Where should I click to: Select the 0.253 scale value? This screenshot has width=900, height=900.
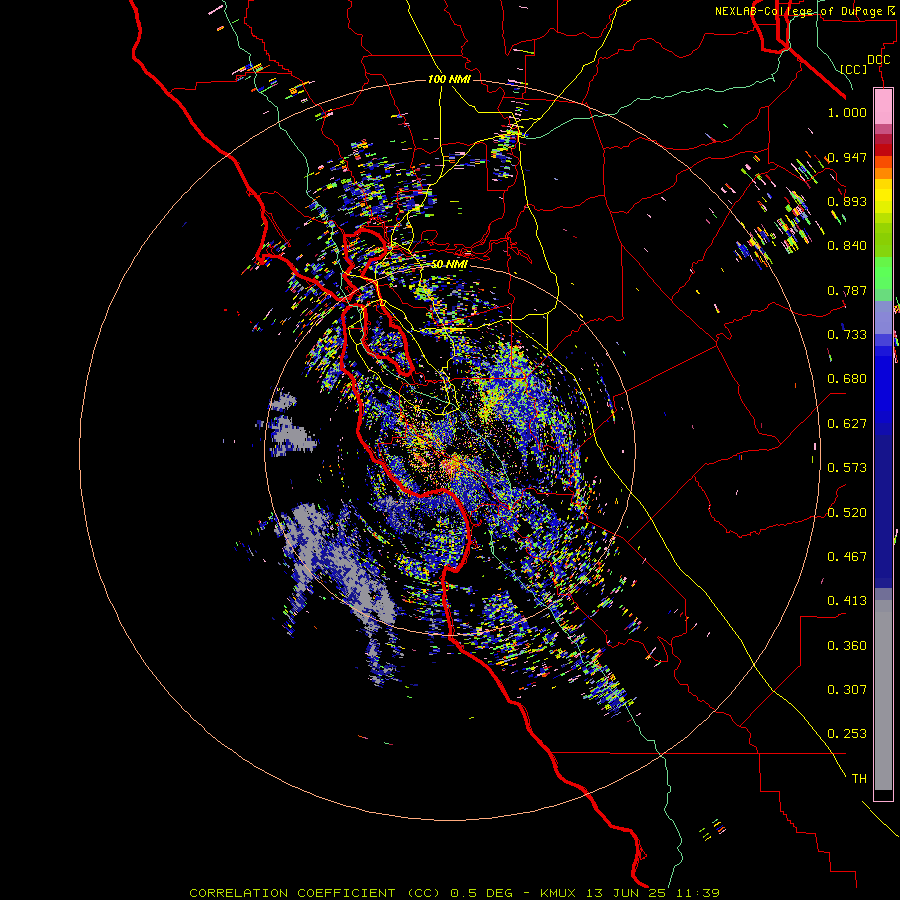pyautogui.click(x=847, y=734)
